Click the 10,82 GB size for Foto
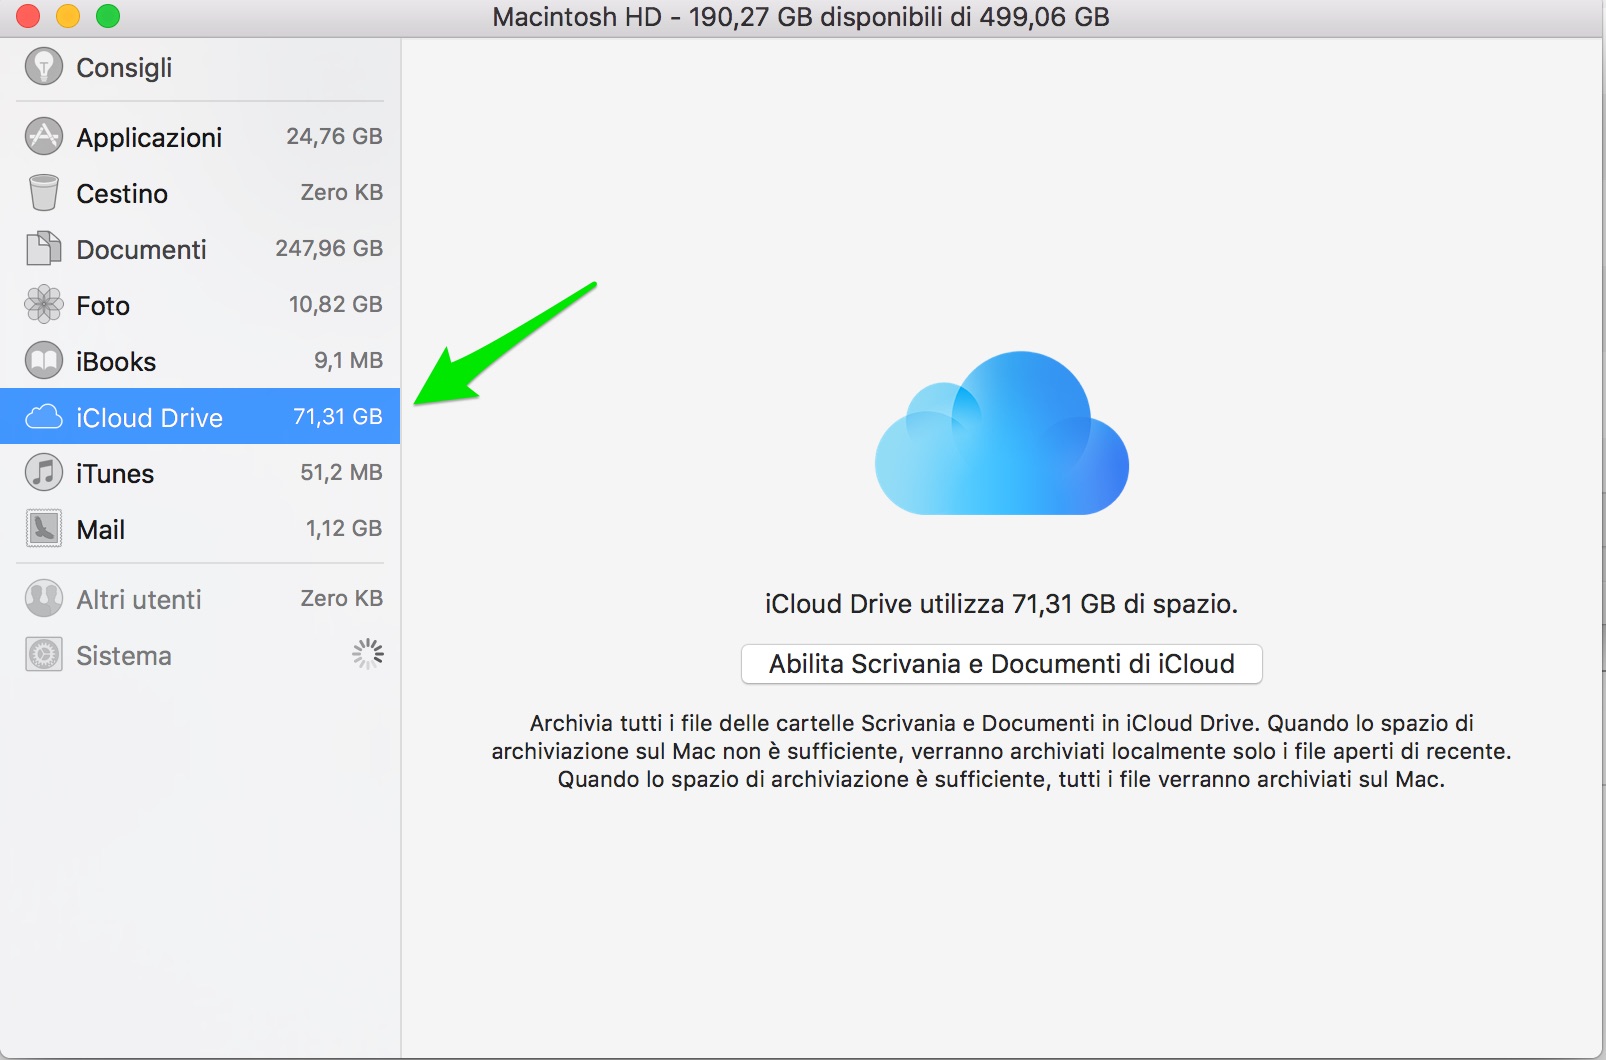This screenshot has height=1060, width=1606. coord(336,304)
